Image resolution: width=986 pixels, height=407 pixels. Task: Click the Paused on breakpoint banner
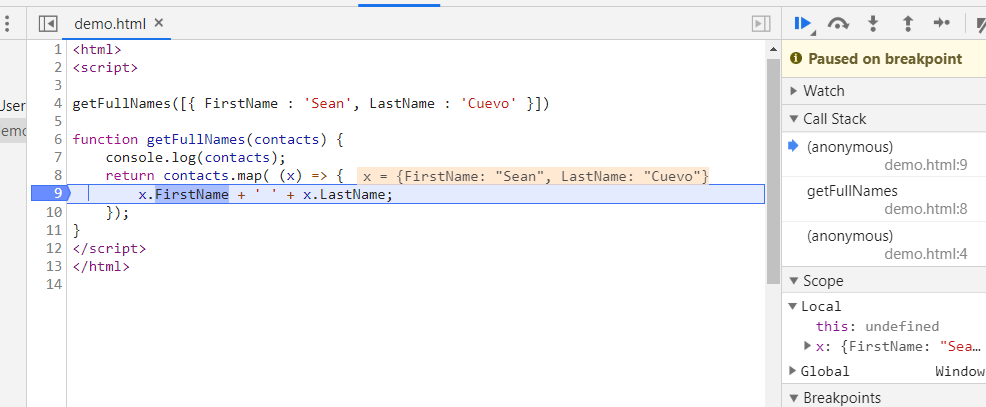coord(884,59)
